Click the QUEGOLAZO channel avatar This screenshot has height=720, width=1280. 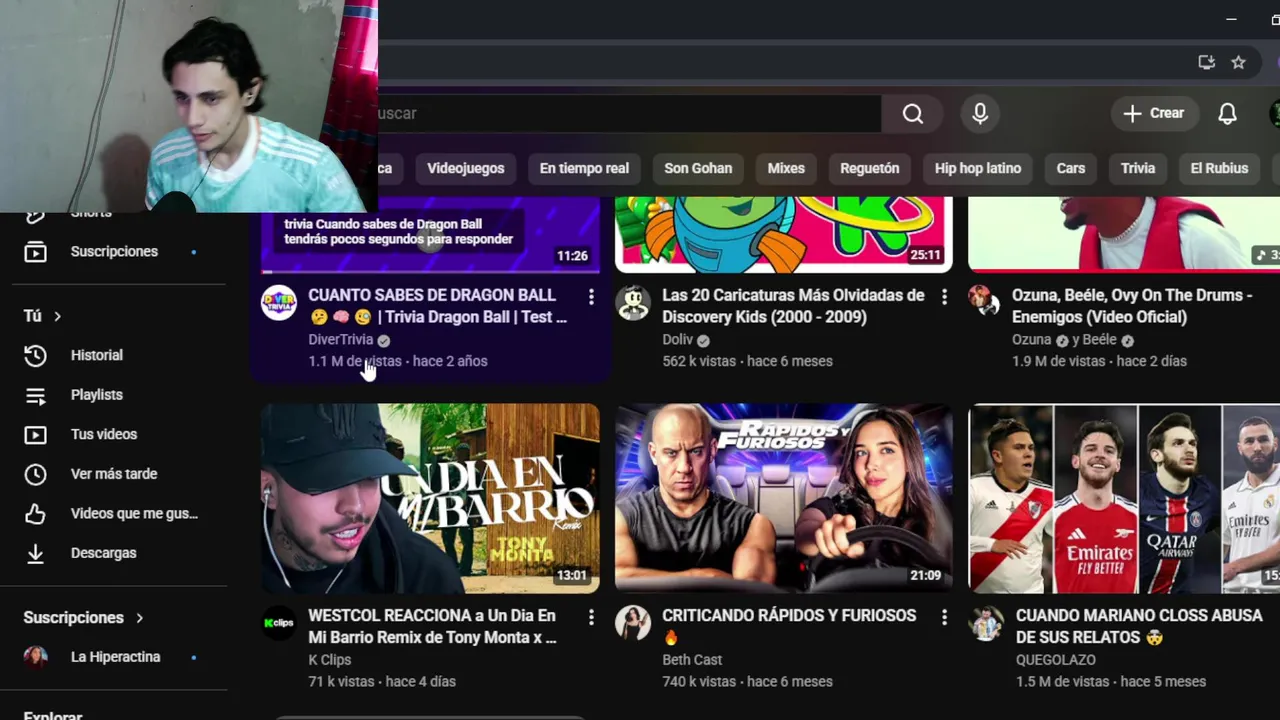[x=986, y=623]
